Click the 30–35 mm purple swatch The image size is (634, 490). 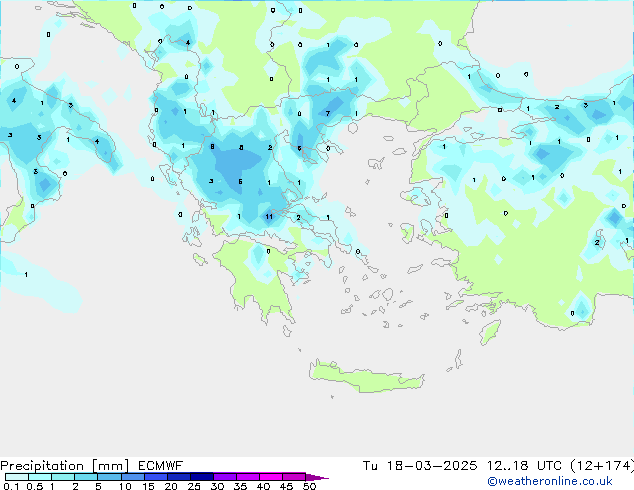pyautogui.click(x=224, y=477)
